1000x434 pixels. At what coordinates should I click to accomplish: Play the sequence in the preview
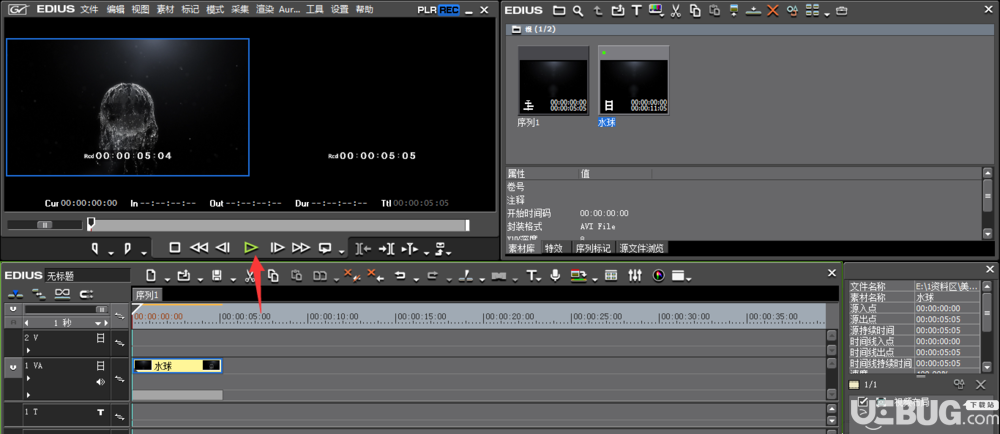pyautogui.click(x=251, y=248)
